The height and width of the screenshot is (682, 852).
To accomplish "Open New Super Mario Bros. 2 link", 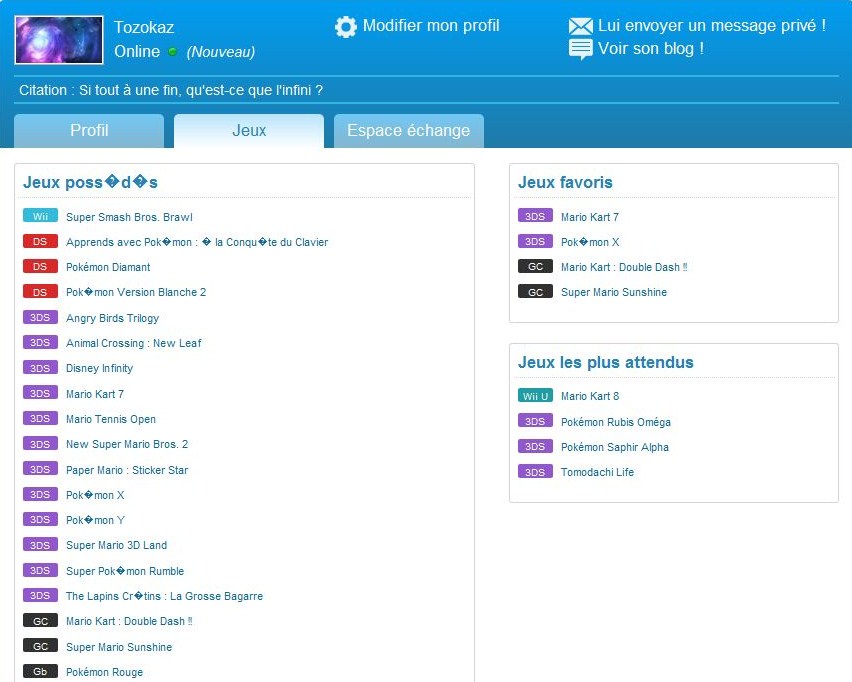I will [x=127, y=444].
